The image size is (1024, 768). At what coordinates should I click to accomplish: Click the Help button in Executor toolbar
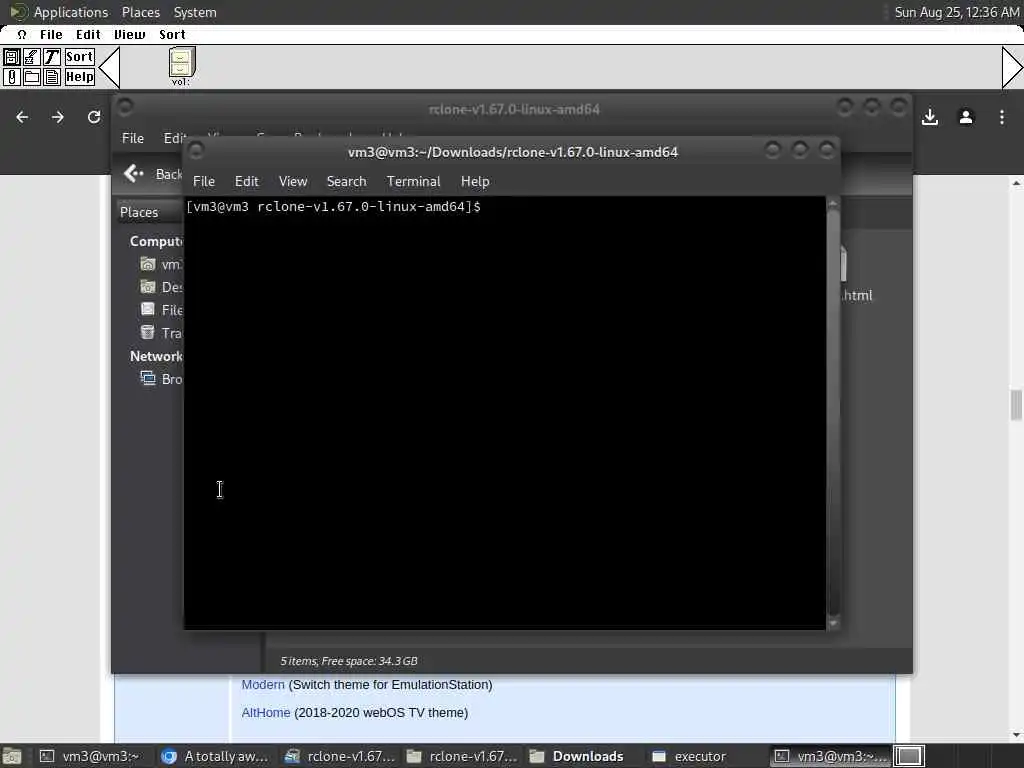pos(80,77)
